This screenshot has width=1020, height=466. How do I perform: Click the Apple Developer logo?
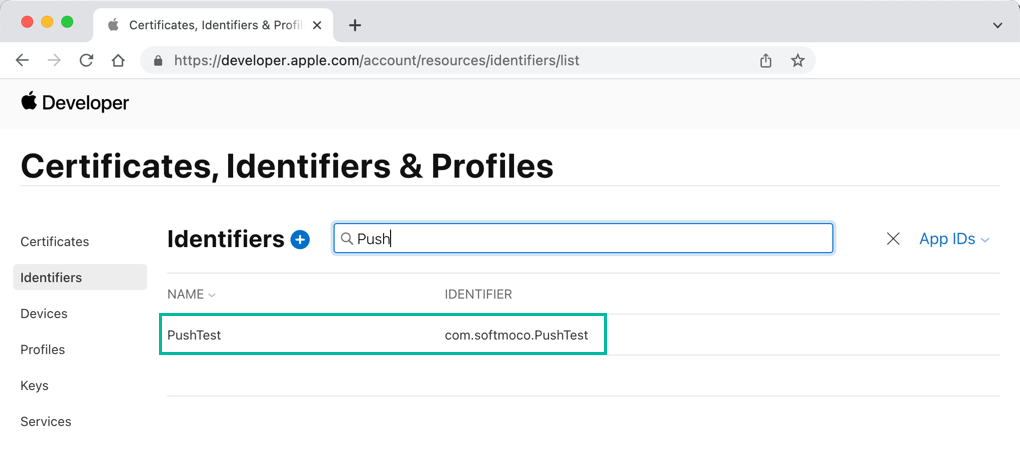[x=75, y=102]
